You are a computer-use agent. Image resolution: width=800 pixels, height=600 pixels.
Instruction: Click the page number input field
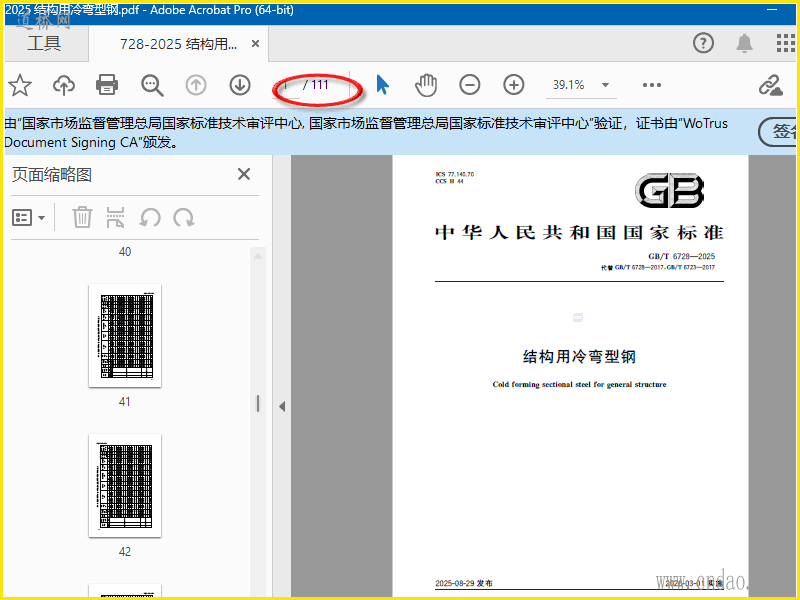tap(287, 85)
